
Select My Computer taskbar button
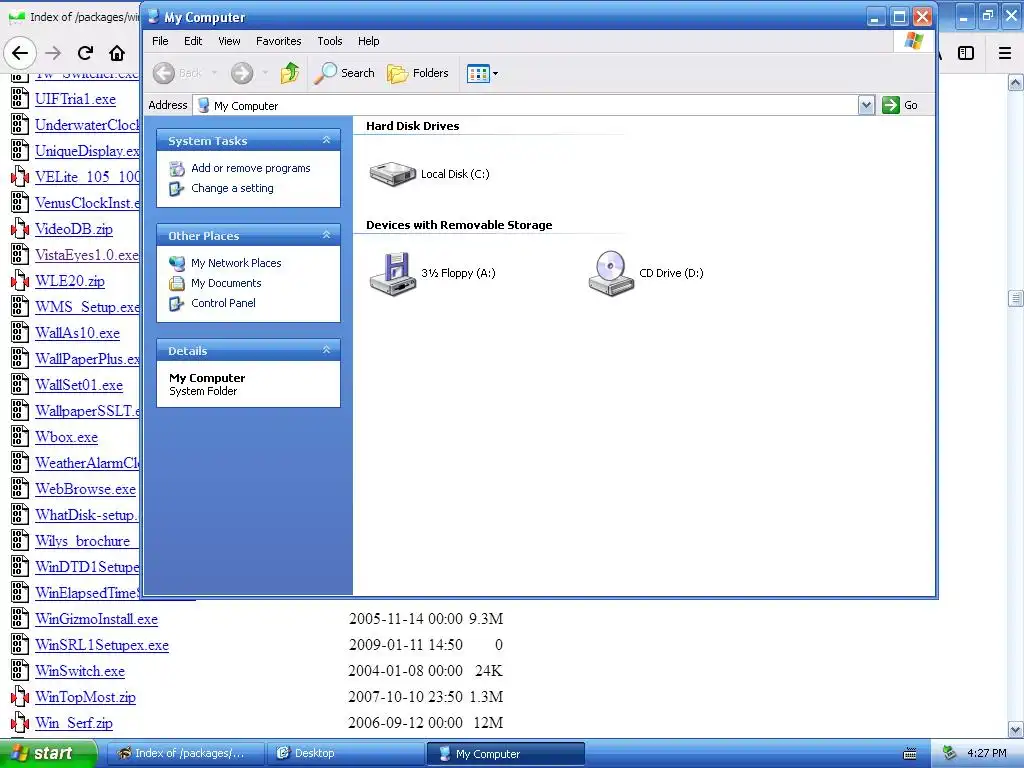click(506, 754)
